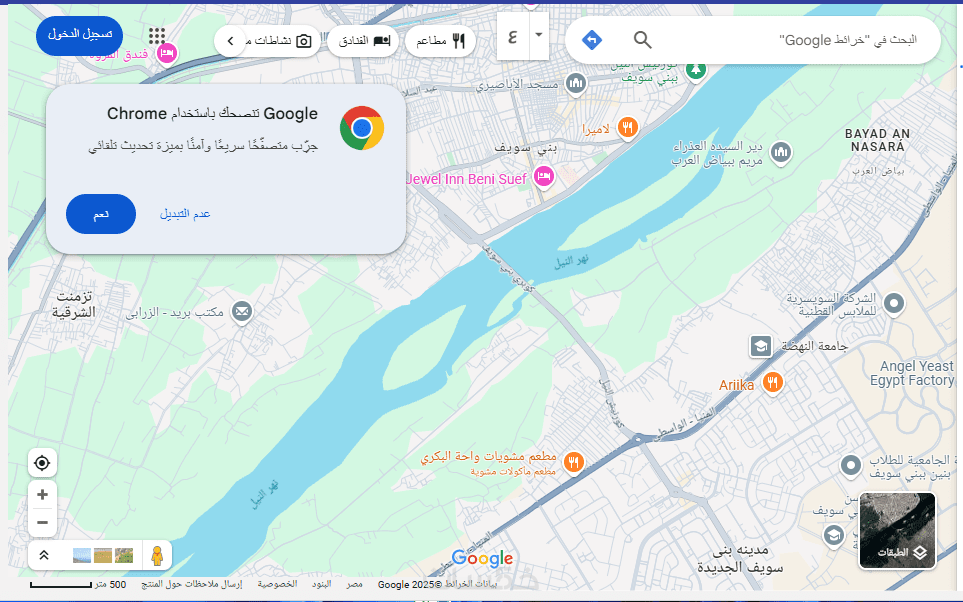Activate the Street View pegman icon
The image size is (963, 602).
(157, 555)
